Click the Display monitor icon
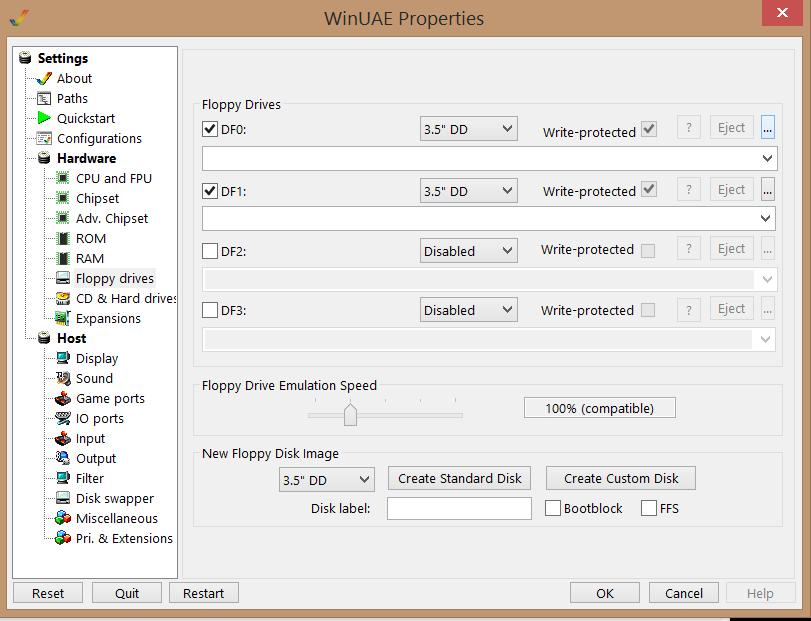This screenshot has height=621, width=811. [63, 358]
